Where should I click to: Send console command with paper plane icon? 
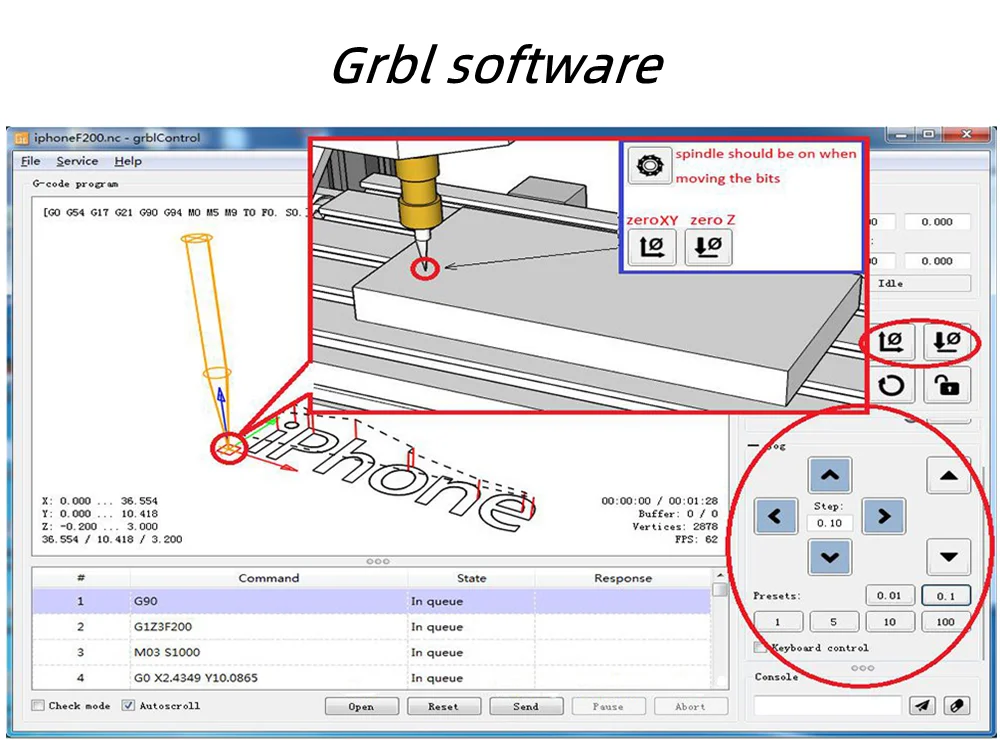coord(922,705)
